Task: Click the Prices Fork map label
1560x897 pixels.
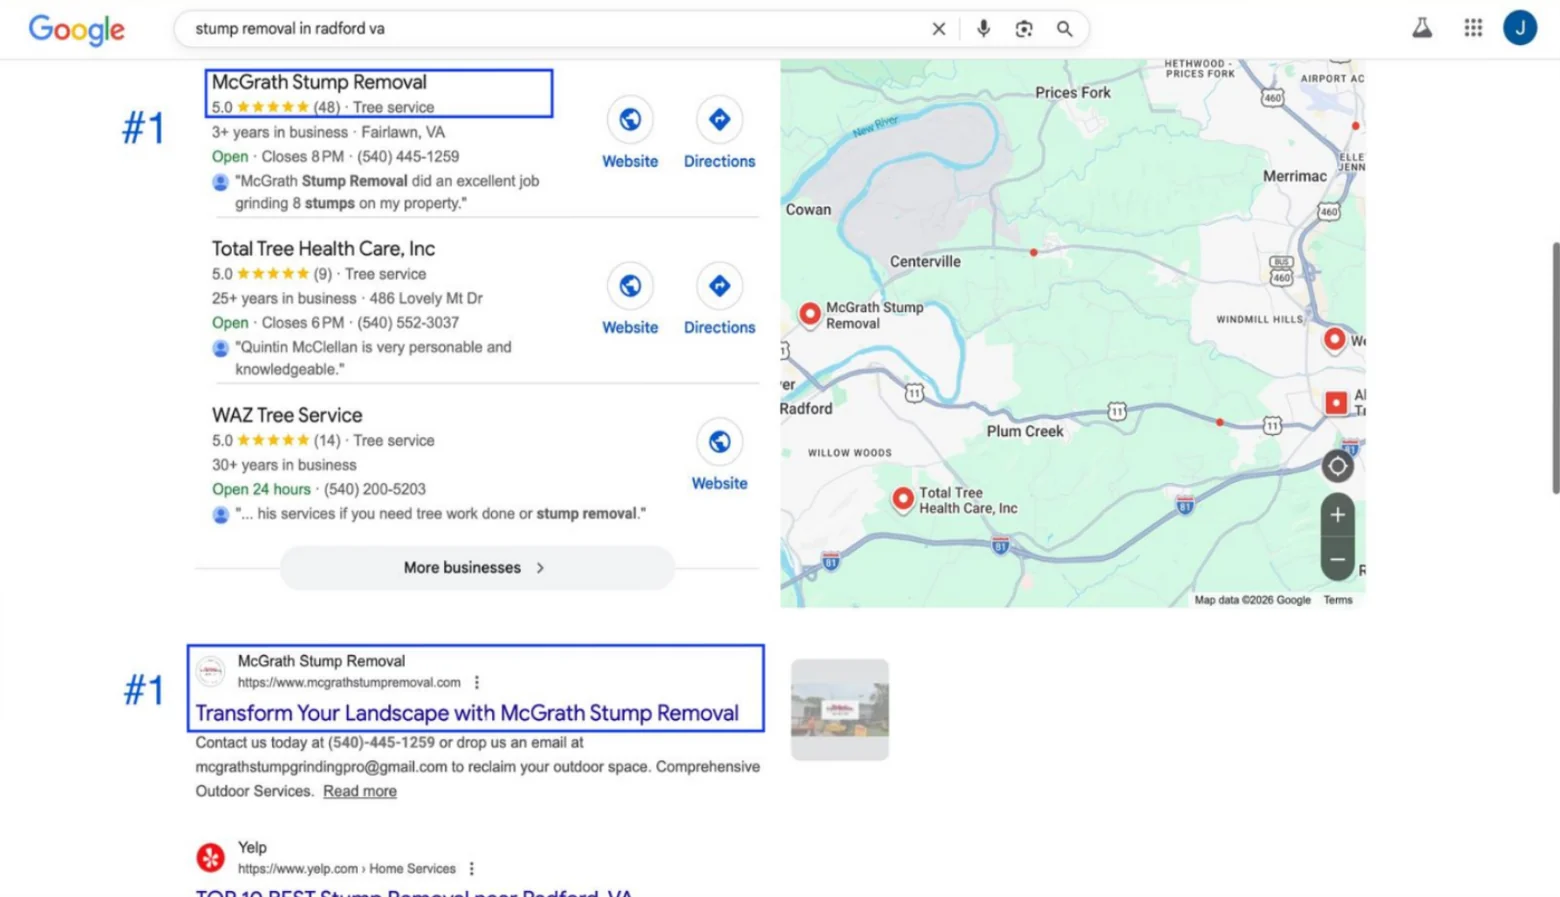Action: [x=1073, y=93]
